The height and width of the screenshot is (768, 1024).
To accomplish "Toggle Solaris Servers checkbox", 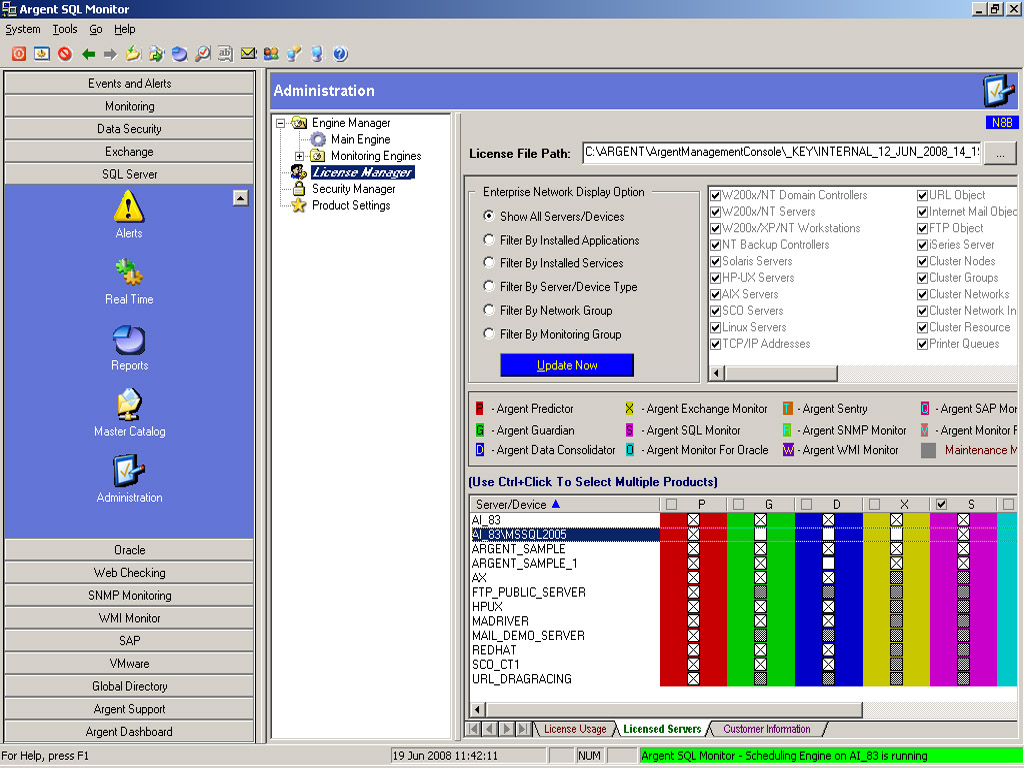I will (716, 261).
